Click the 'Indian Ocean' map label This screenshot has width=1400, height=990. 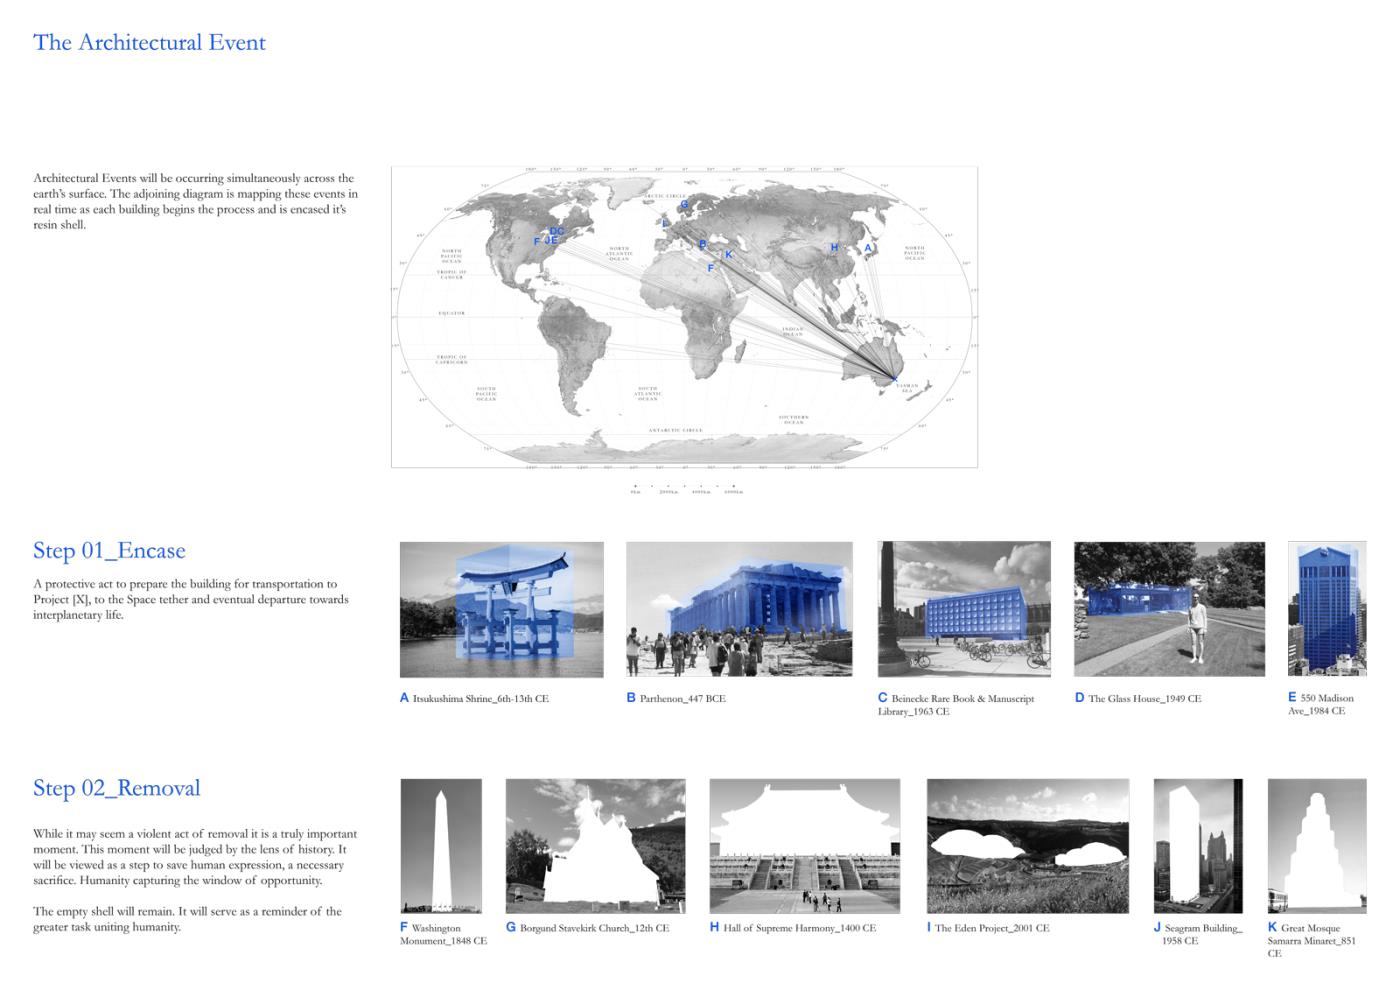793,331
